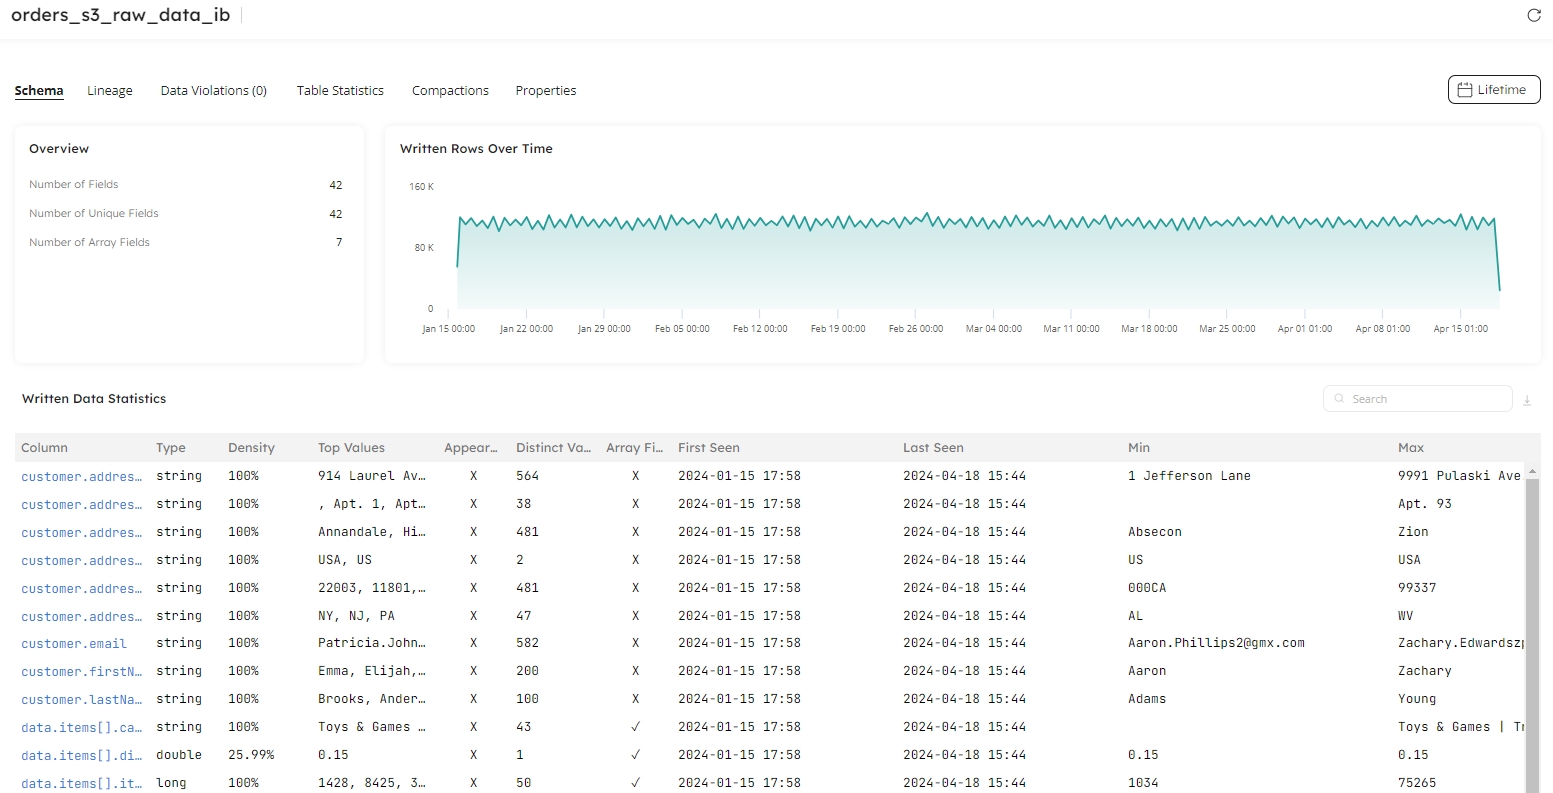Image resolution: width=1553 pixels, height=793 pixels.
Task: Sort by the First Seen column header
Action: tap(708, 448)
